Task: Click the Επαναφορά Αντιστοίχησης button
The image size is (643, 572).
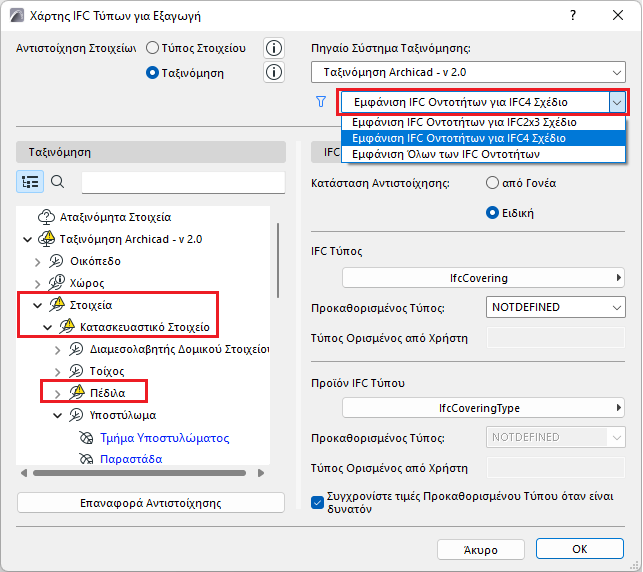Action: [150, 503]
